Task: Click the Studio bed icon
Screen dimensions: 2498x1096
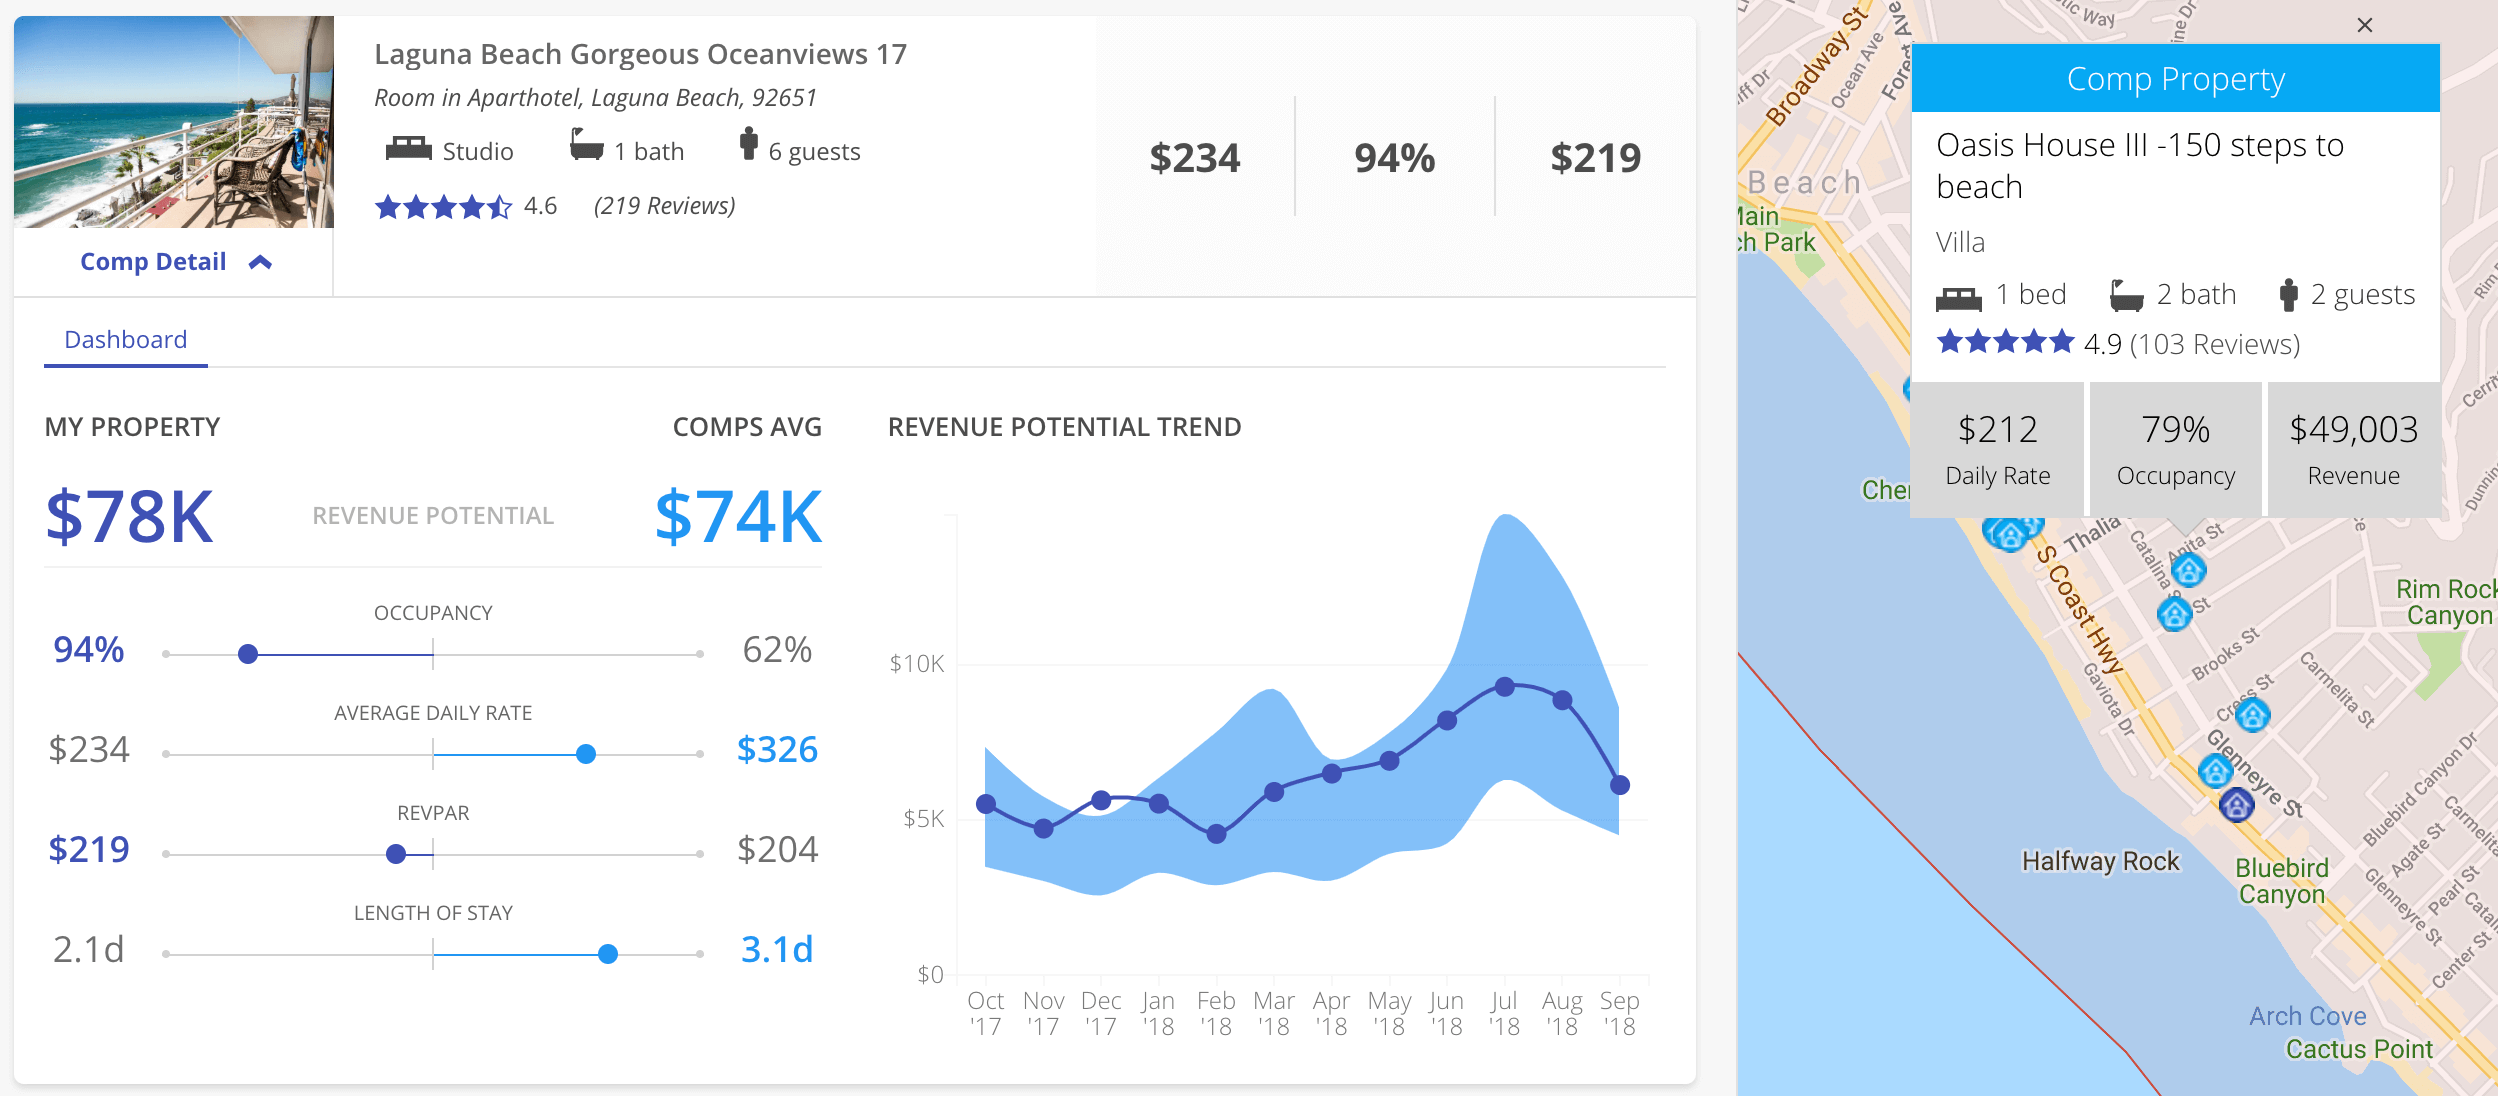Action: (410, 148)
